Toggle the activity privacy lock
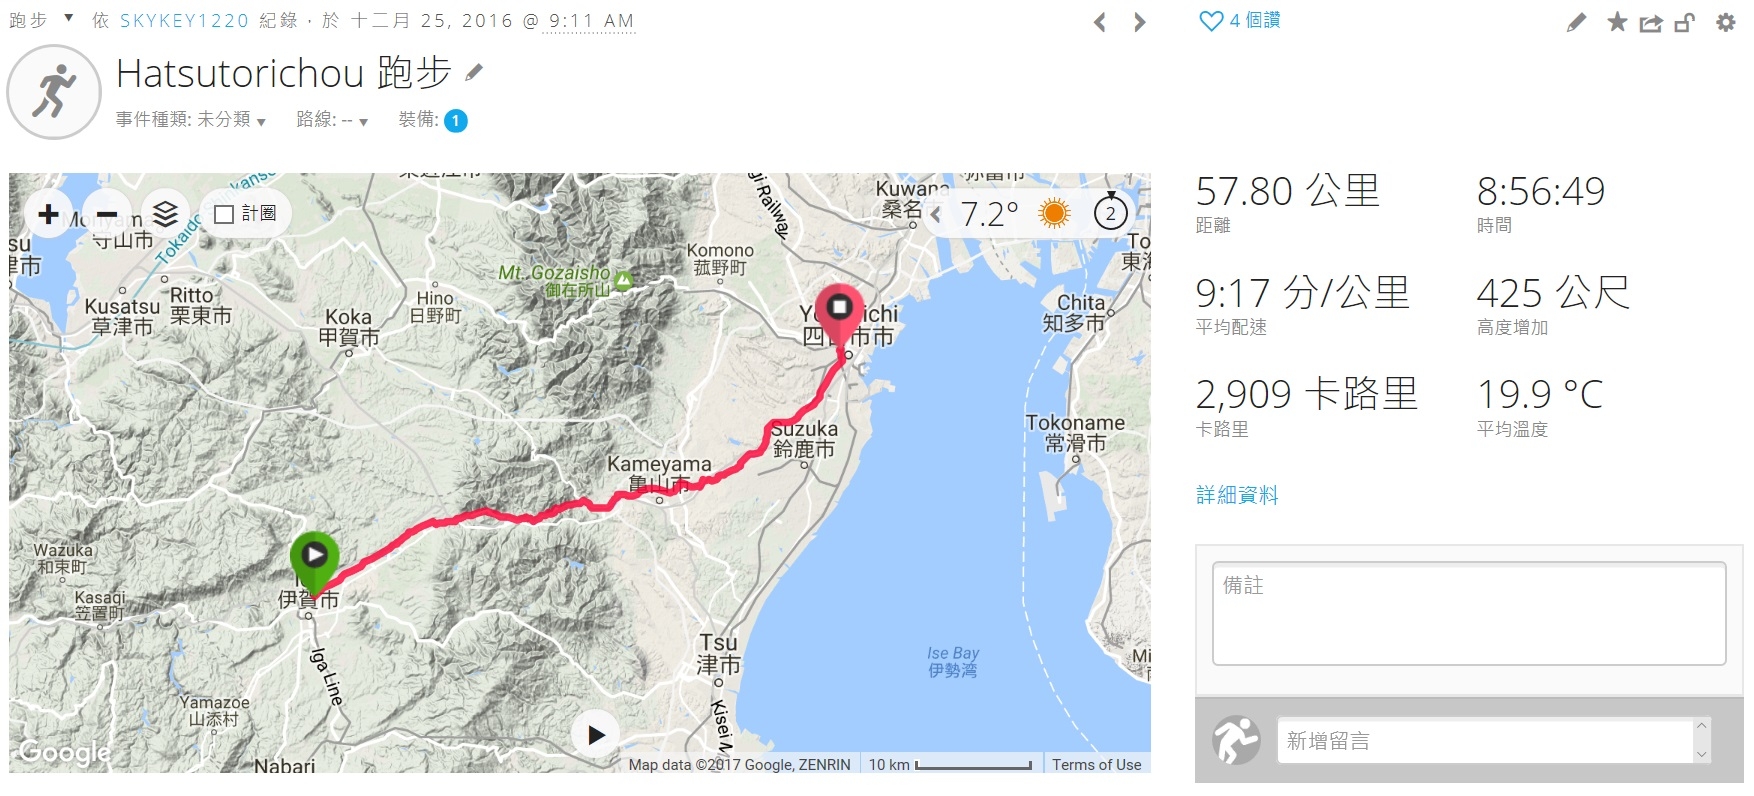Image resolution: width=1754 pixels, height=796 pixels. [1685, 22]
